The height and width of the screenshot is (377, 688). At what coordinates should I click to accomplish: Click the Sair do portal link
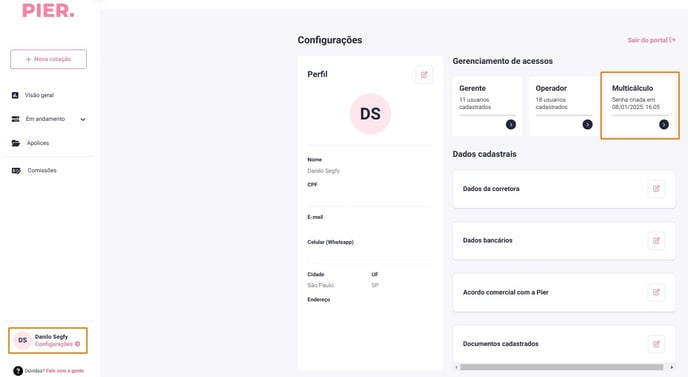pyautogui.click(x=651, y=40)
